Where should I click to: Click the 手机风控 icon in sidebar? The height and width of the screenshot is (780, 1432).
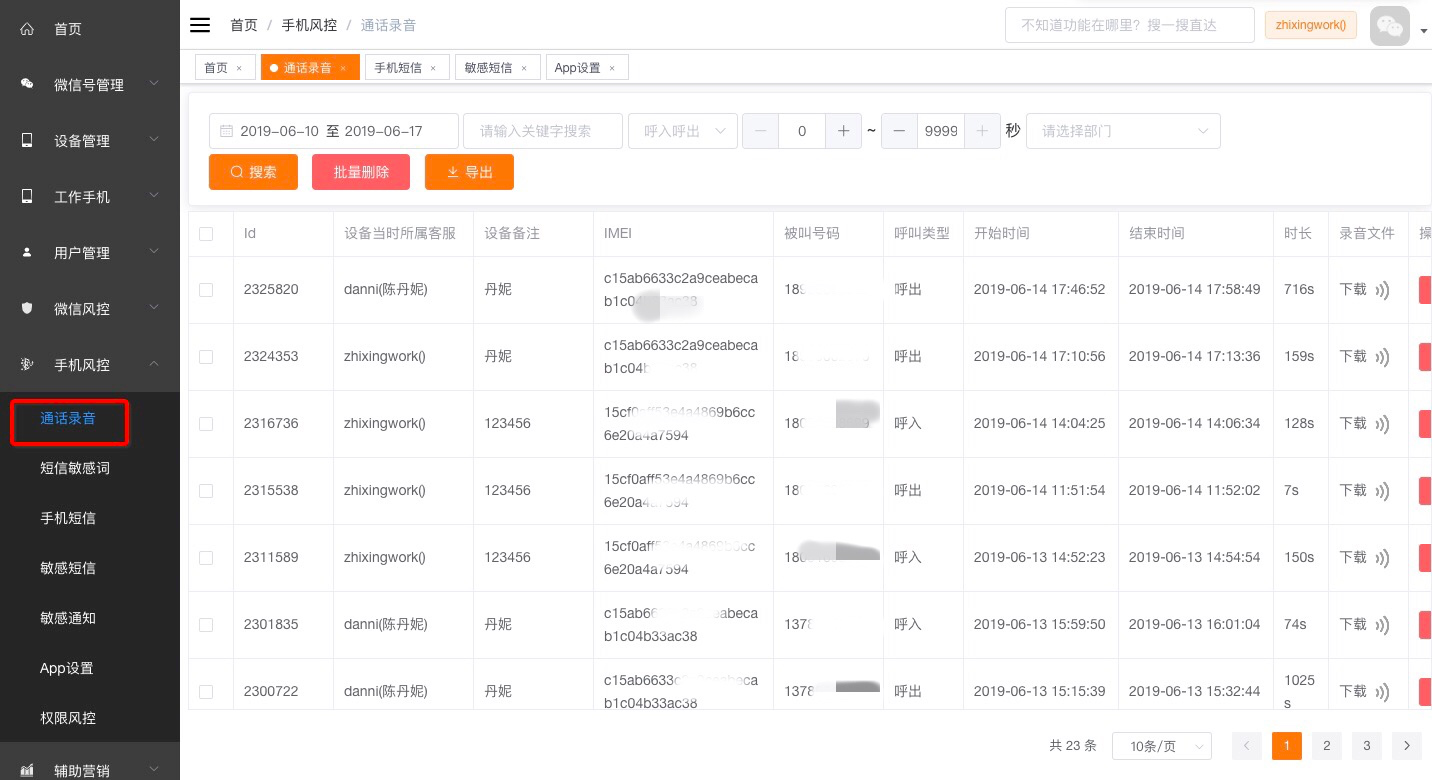click(27, 365)
